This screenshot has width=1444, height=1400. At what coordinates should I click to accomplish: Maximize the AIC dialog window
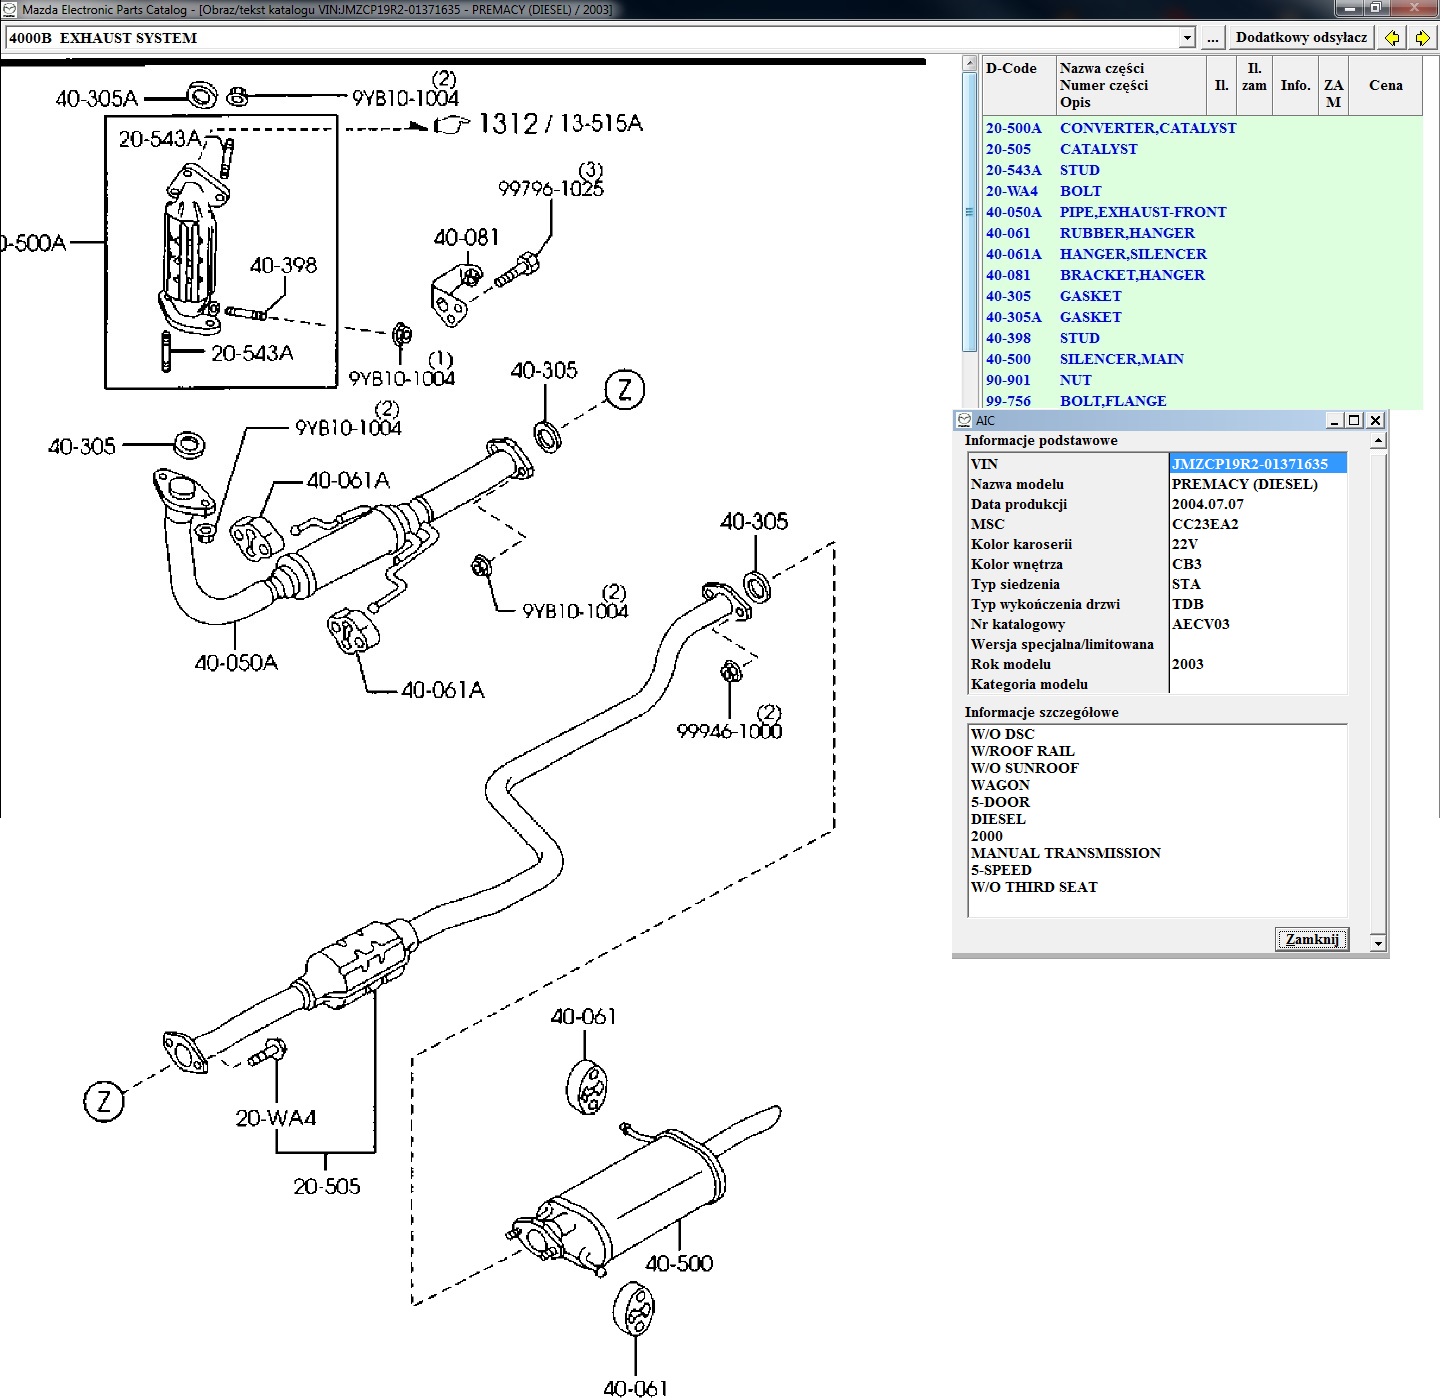pyautogui.click(x=1354, y=421)
